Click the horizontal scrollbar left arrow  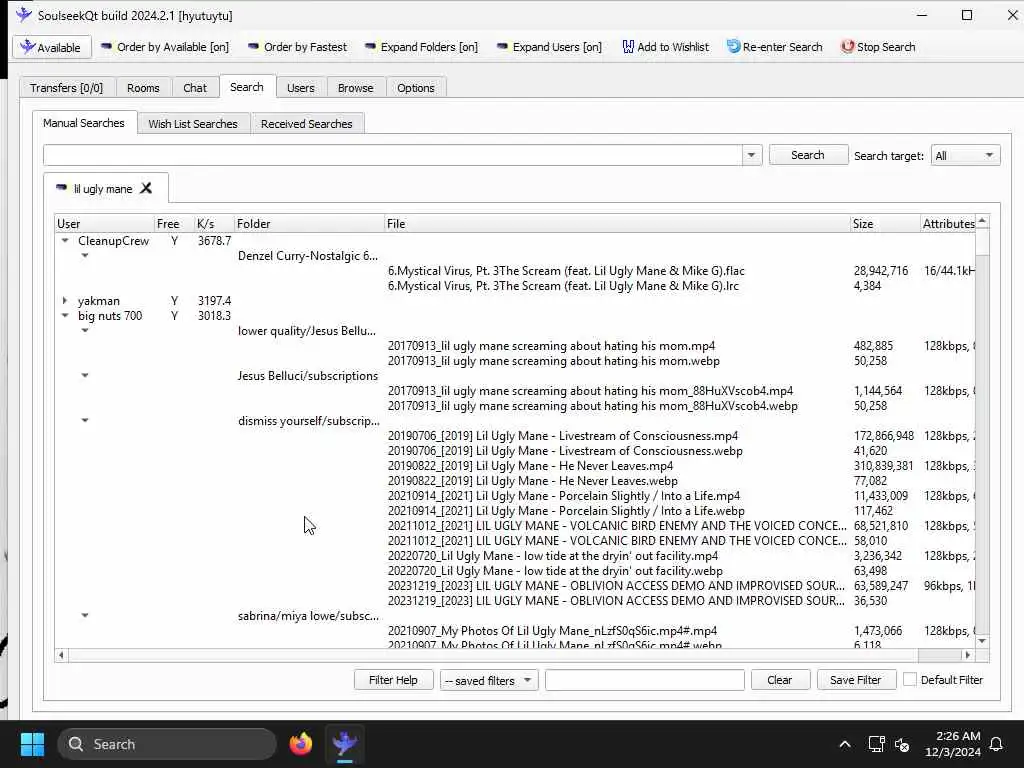point(61,655)
